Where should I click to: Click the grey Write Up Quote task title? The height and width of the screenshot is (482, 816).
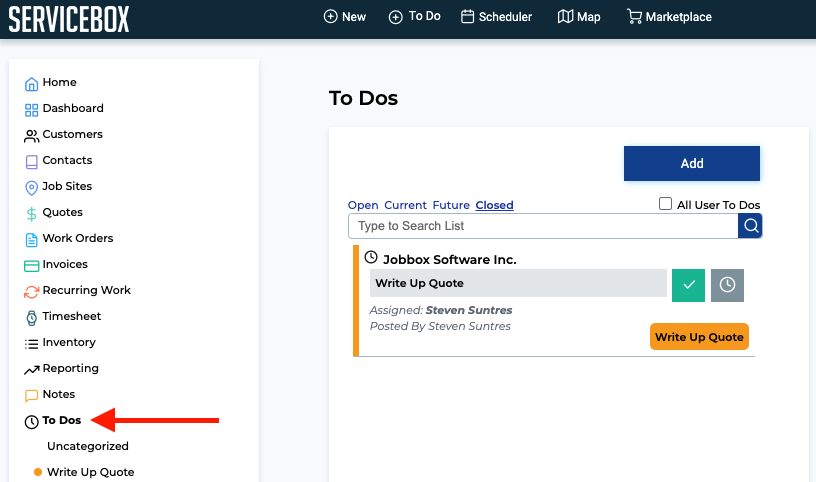pos(518,283)
